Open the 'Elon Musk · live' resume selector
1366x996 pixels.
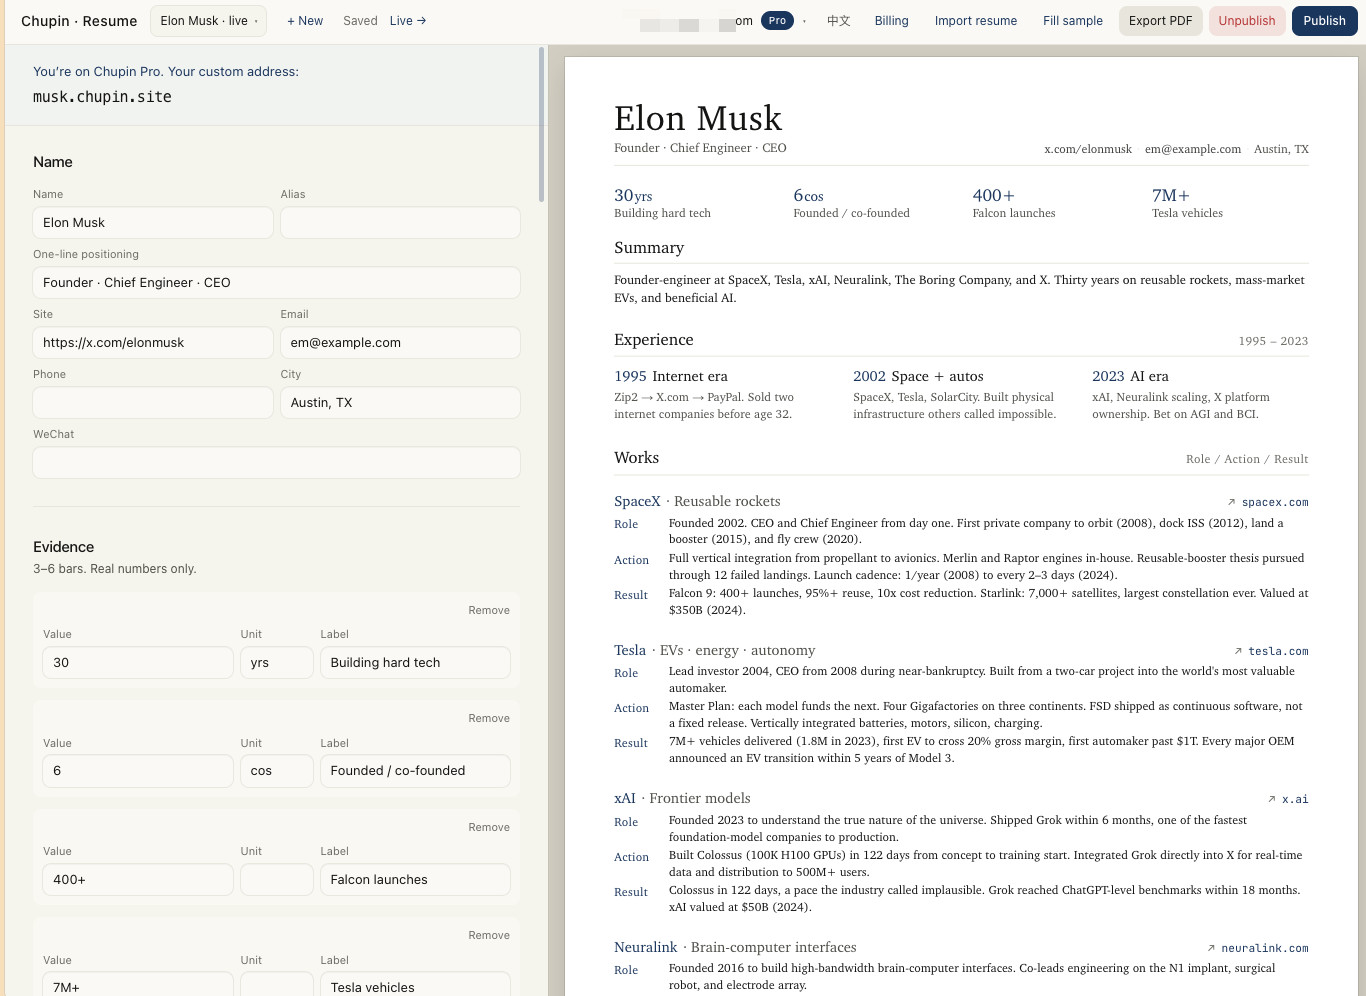pyautogui.click(x=208, y=21)
